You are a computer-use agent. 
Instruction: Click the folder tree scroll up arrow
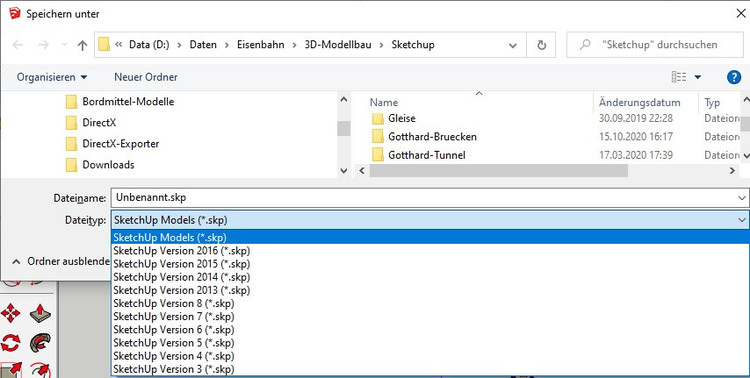pos(344,99)
